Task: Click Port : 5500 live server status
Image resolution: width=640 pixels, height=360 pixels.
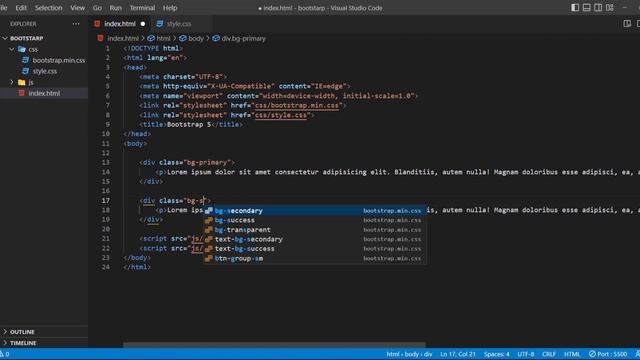Action: point(607,354)
